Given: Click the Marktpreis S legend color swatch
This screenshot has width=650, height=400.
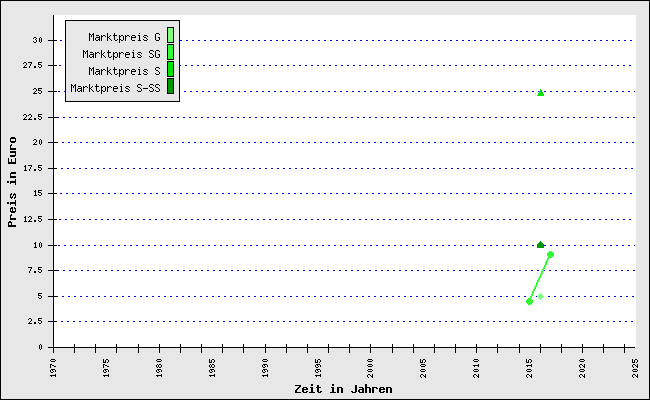Looking at the screenshot, I should pos(170,69).
